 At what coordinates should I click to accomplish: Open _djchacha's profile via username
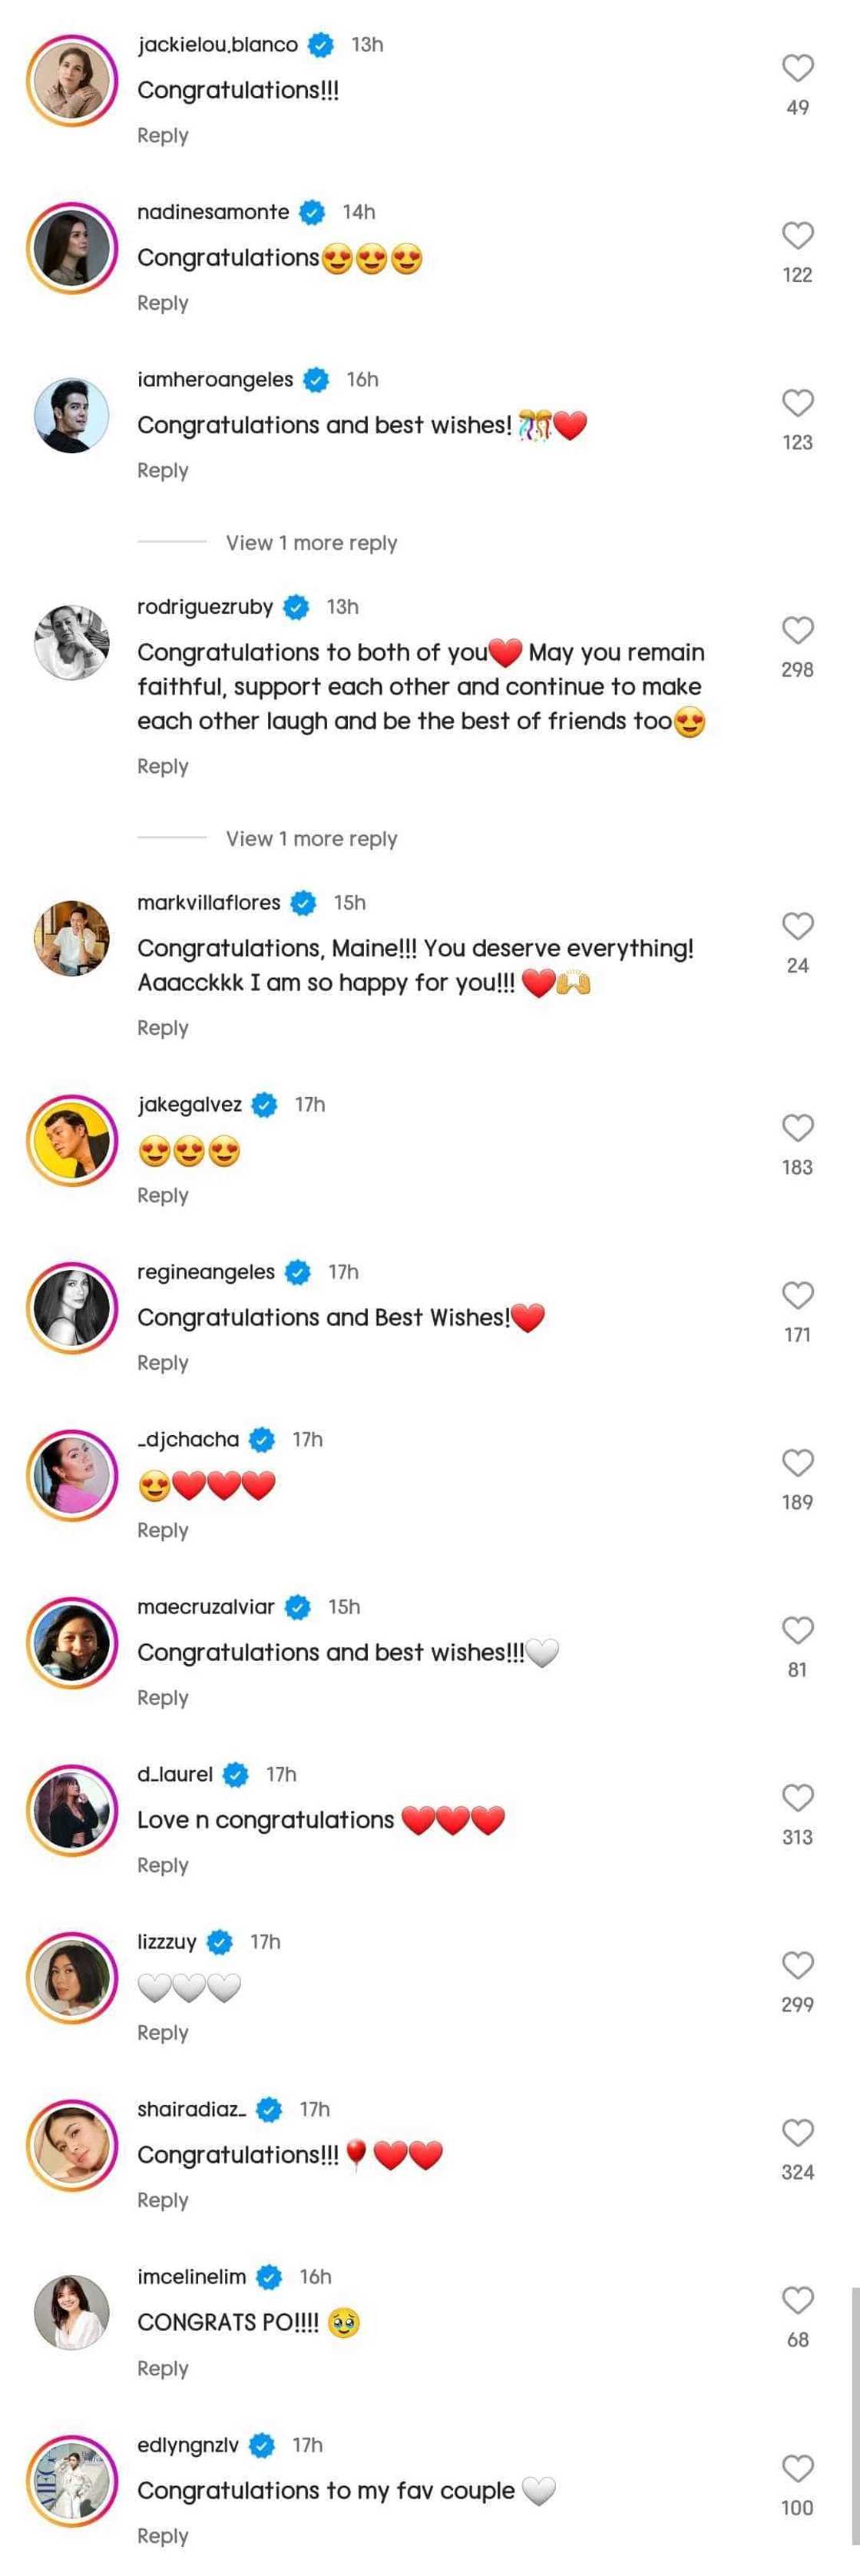pos(190,1439)
